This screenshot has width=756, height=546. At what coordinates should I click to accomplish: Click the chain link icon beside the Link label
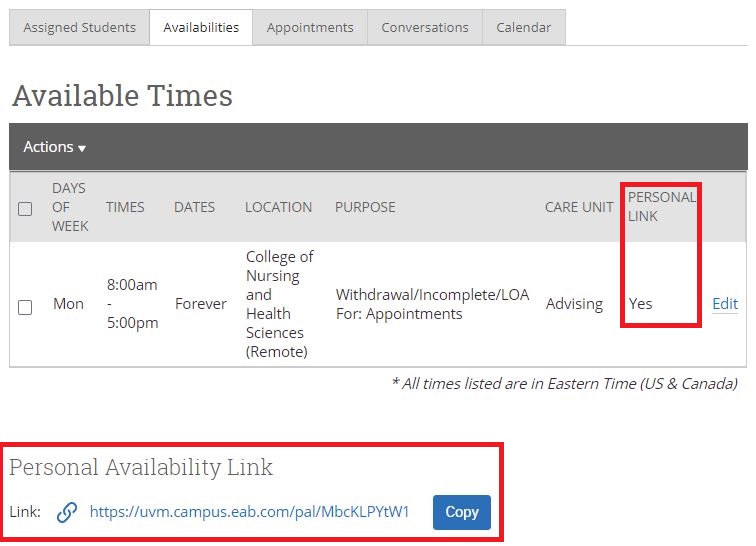click(x=67, y=512)
